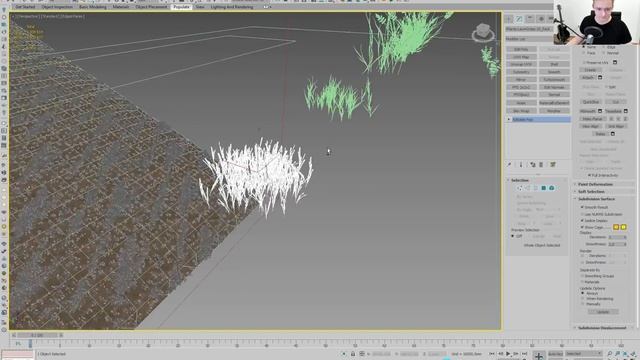Click the Update button
The height and width of the screenshot is (360, 640).
tap(603, 312)
